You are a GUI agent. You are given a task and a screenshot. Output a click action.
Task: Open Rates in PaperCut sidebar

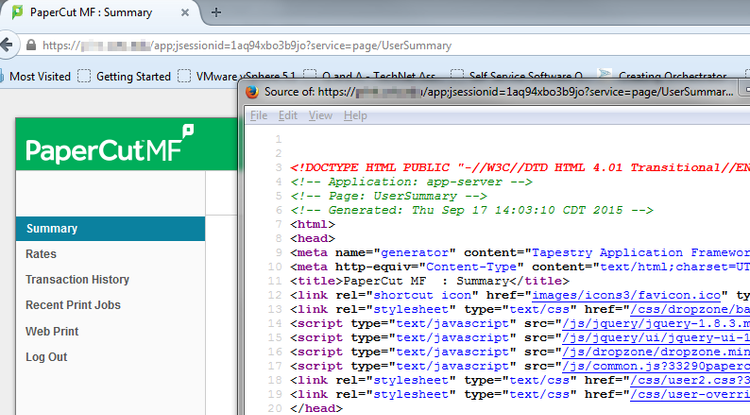point(41,254)
